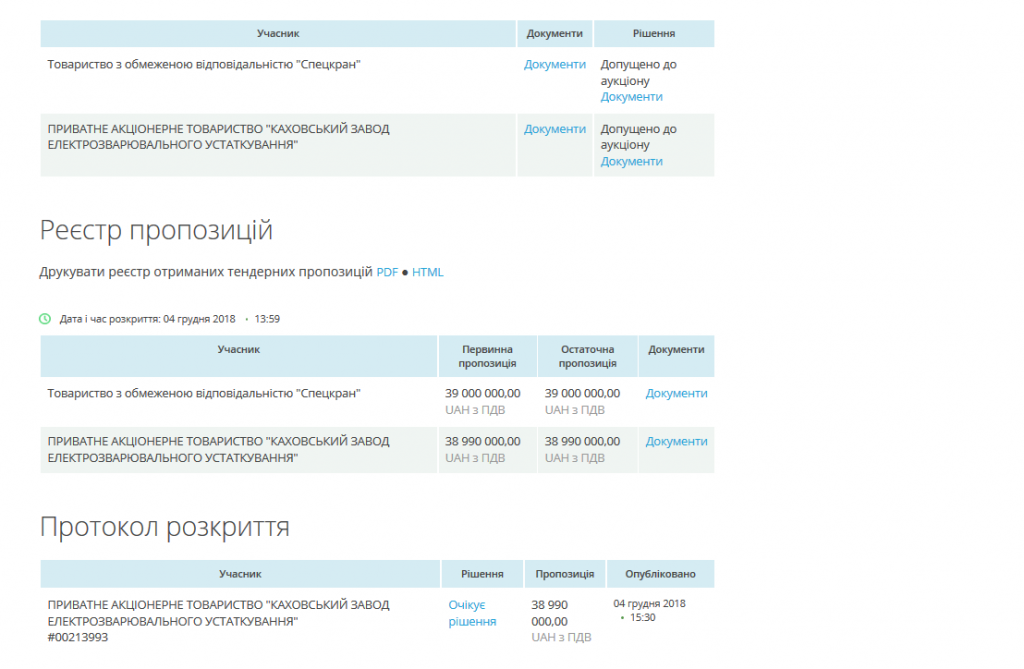The image size is (1024, 669).
Task: Open Документи under Каховський завод's 'Допущено до аукціону' decision
Action: 631,161
